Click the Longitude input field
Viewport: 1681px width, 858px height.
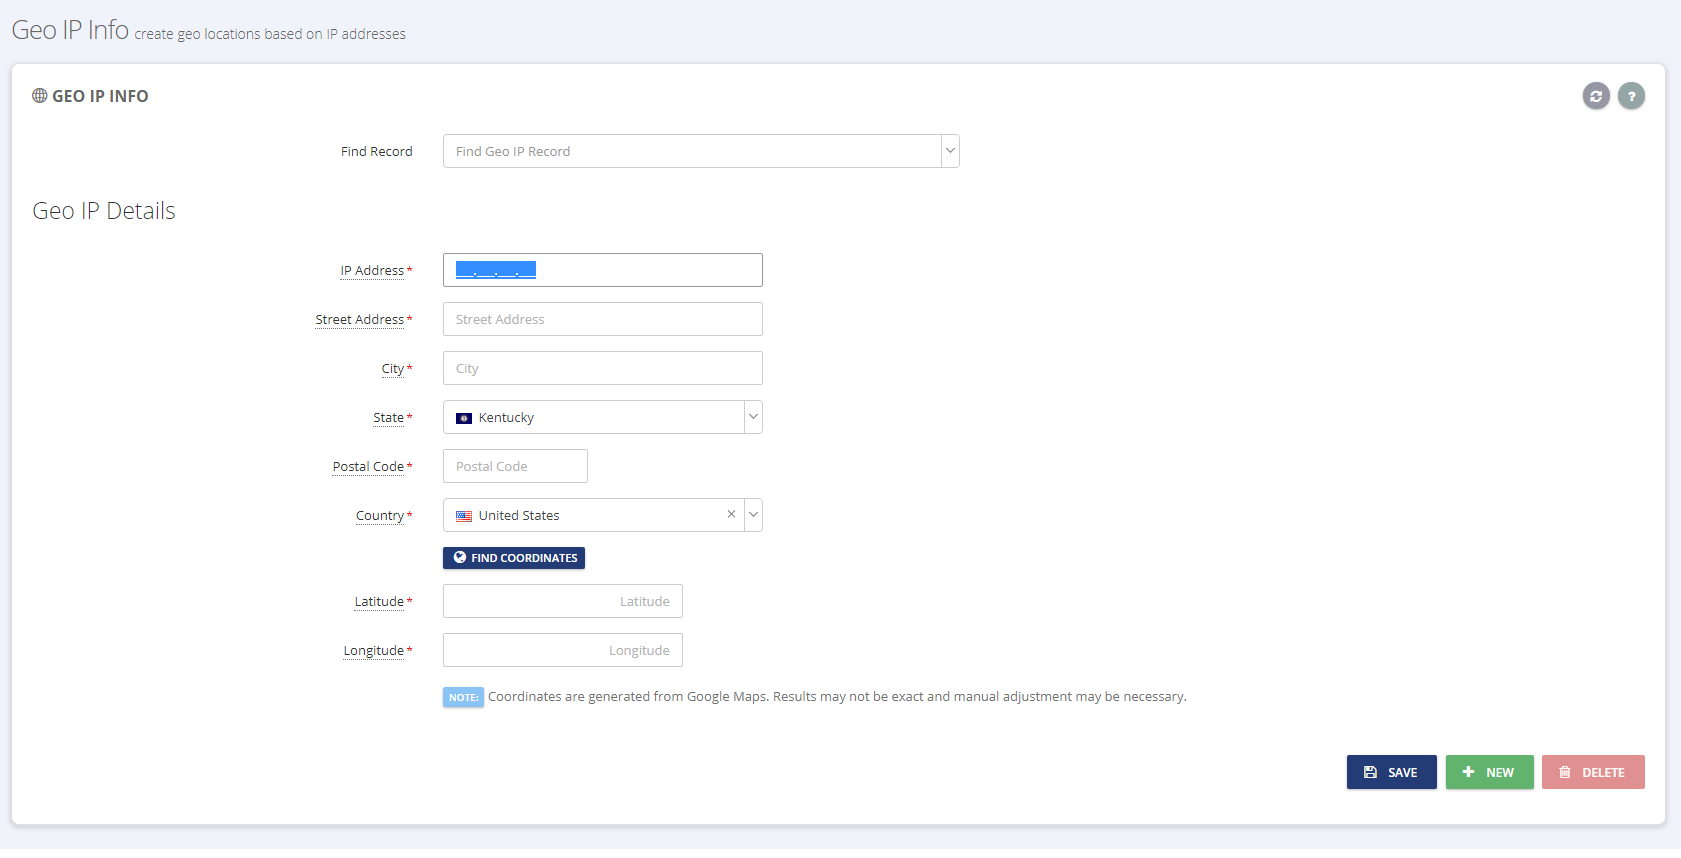pos(562,650)
